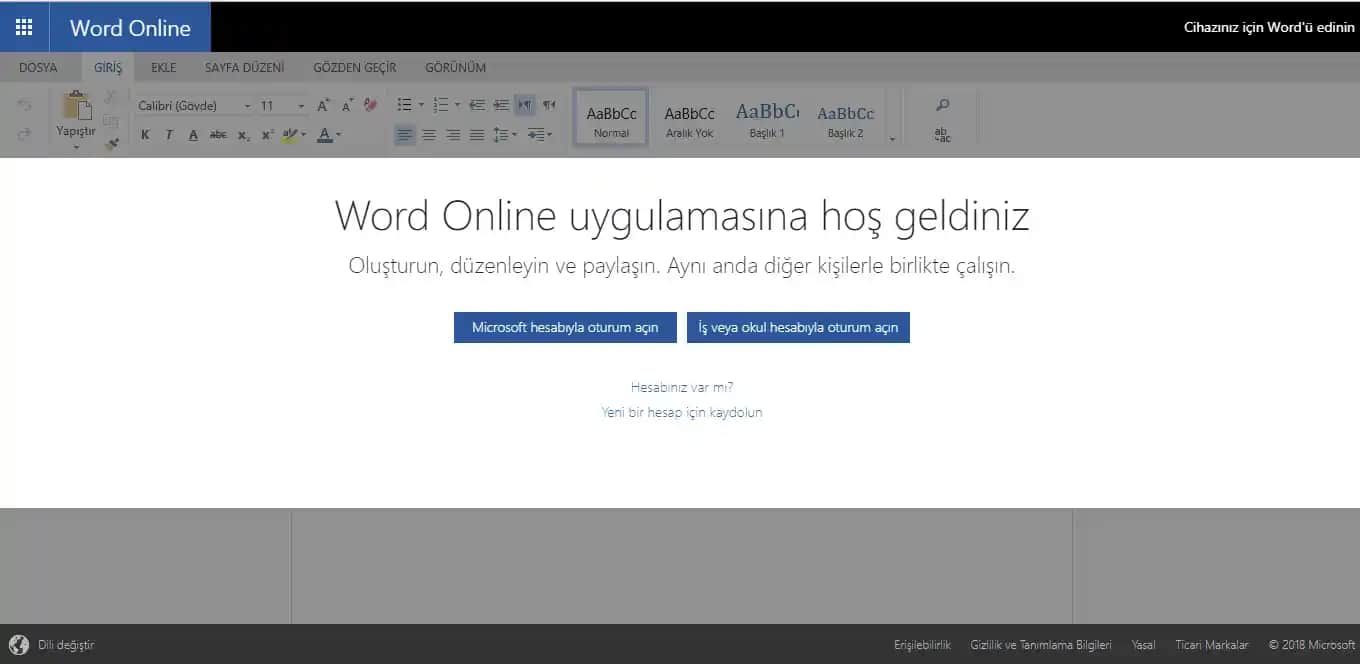Set center text alignment
Screen dimensions: 1360x664
[428, 134]
